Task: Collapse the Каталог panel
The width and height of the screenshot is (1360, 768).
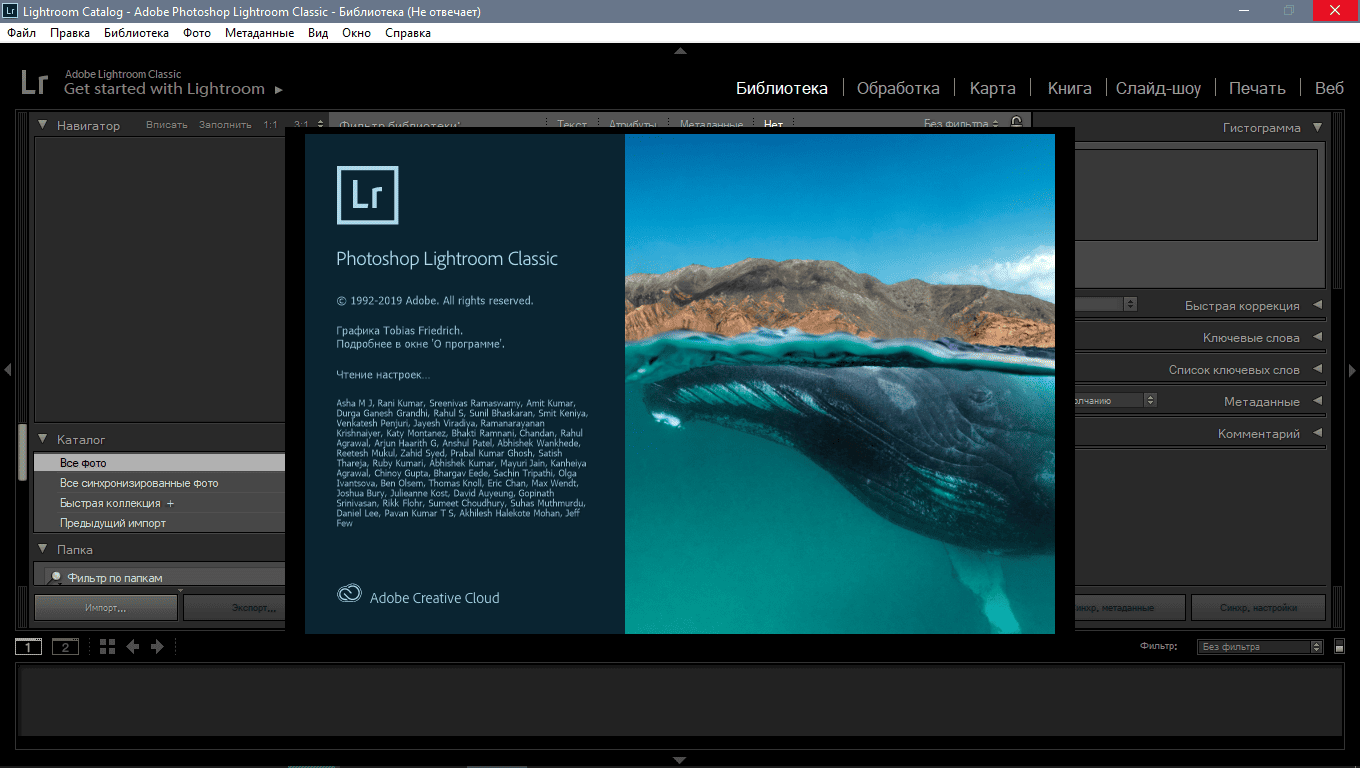Action: [43, 439]
